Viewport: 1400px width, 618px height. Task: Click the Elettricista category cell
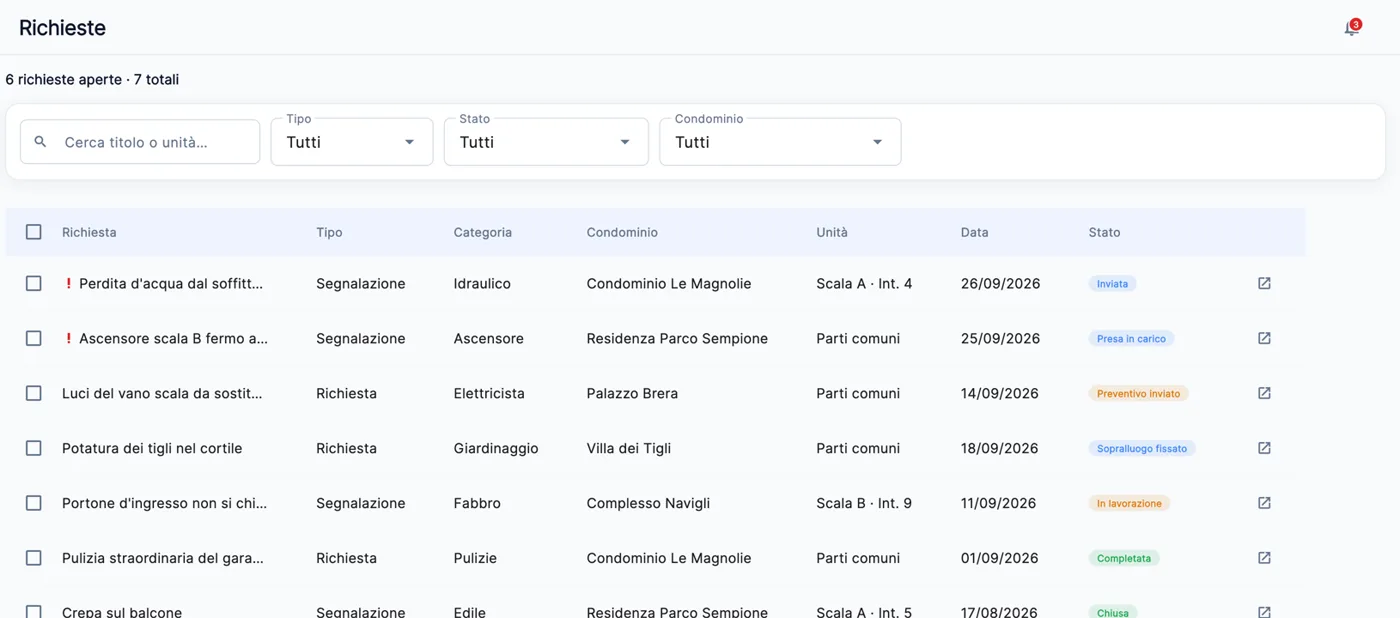[489, 393]
